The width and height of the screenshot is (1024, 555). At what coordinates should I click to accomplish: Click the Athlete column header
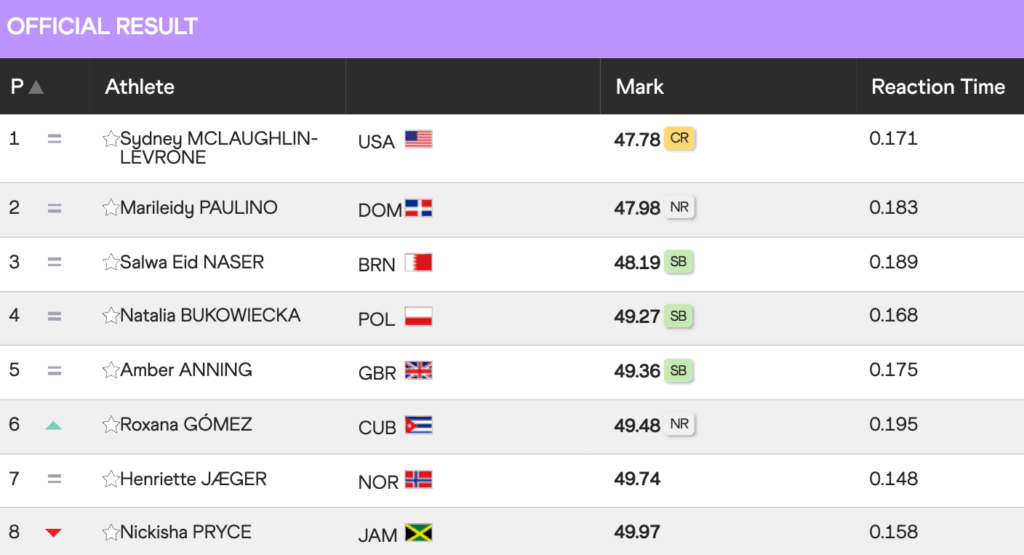click(140, 87)
